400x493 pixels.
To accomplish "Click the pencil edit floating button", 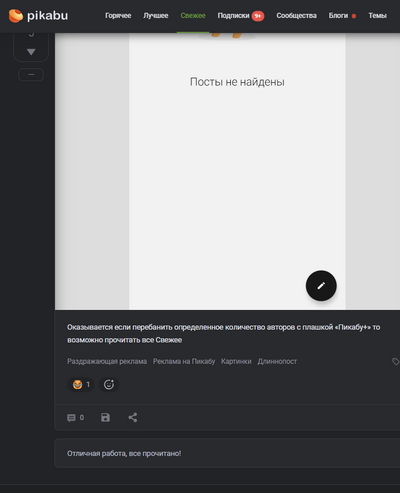I will click(x=321, y=286).
